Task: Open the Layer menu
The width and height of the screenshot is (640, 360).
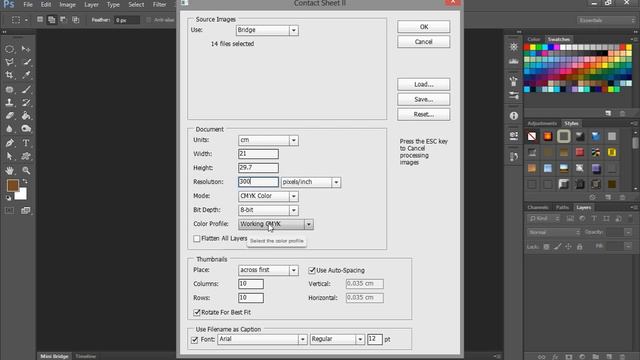Action: [x=91, y=5]
